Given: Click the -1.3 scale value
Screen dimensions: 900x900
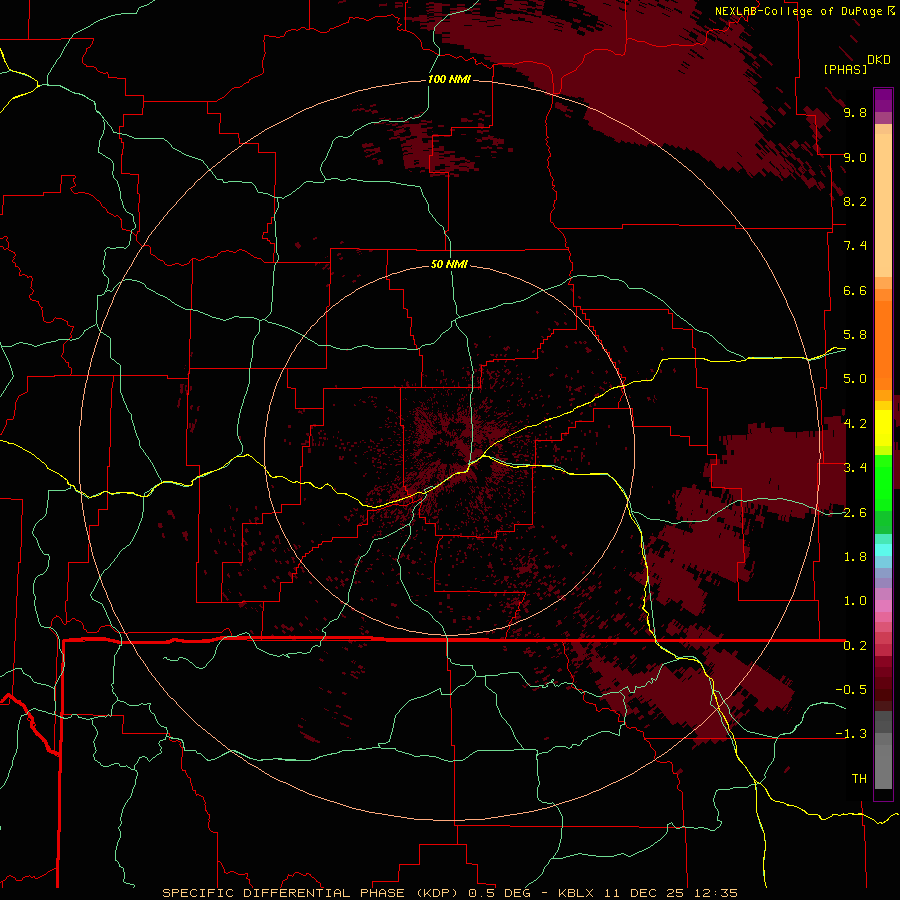Looking at the screenshot, I should point(851,734).
